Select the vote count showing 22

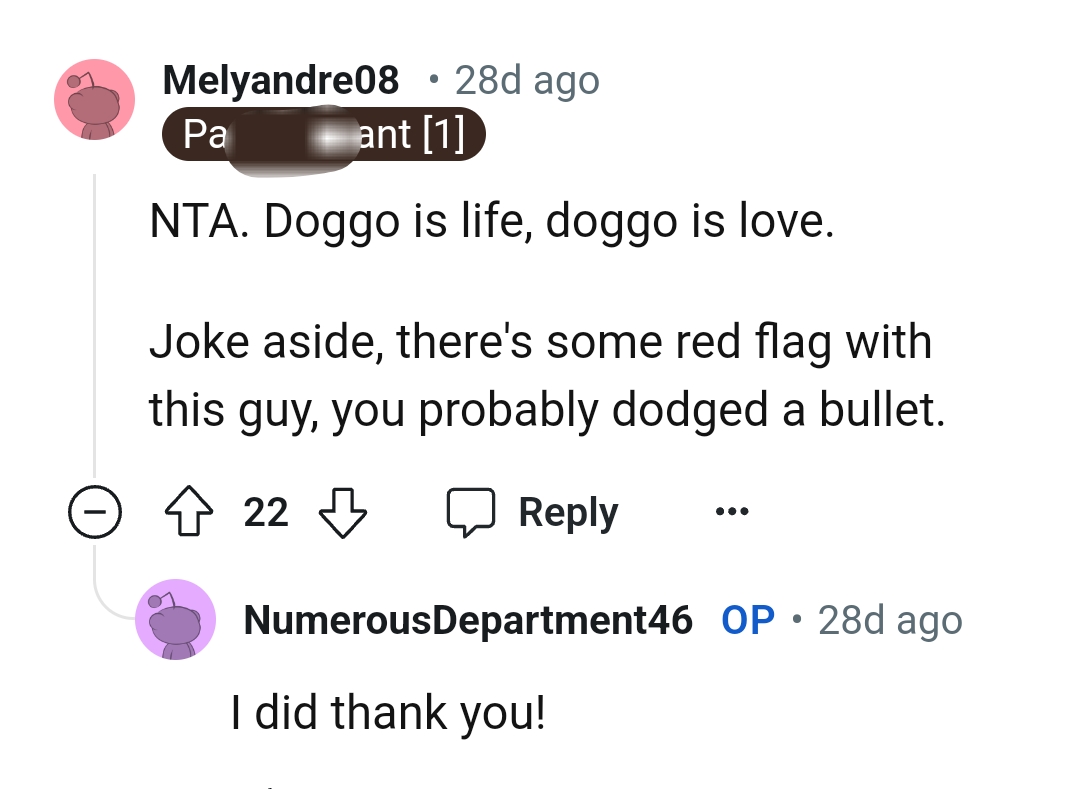click(x=264, y=511)
